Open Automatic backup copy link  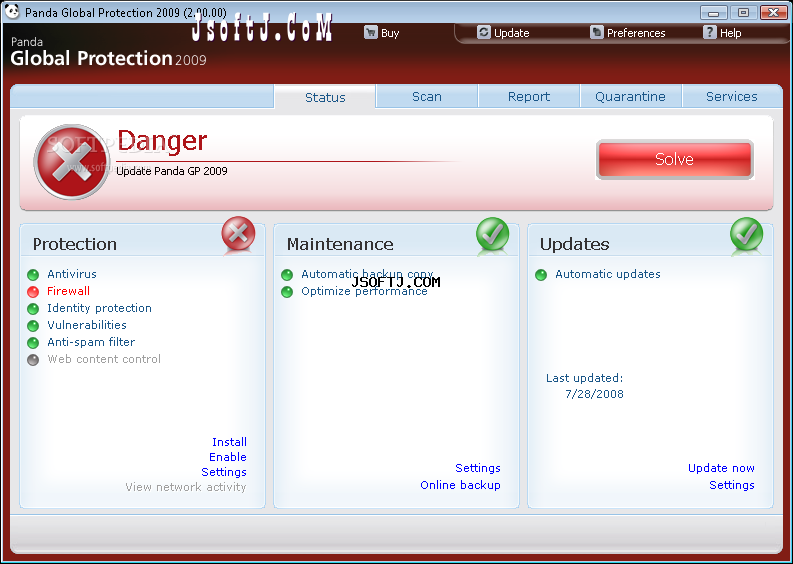click(x=367, y=274)
